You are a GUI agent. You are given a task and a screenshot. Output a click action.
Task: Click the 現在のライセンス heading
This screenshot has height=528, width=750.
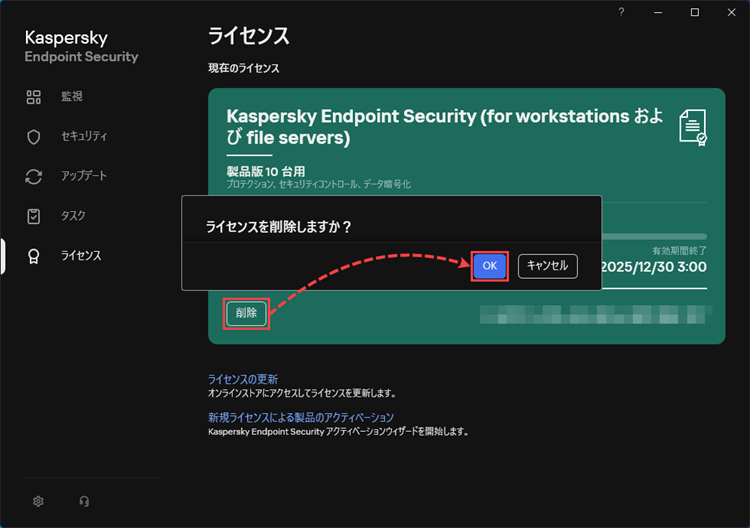tap(243, 68)
